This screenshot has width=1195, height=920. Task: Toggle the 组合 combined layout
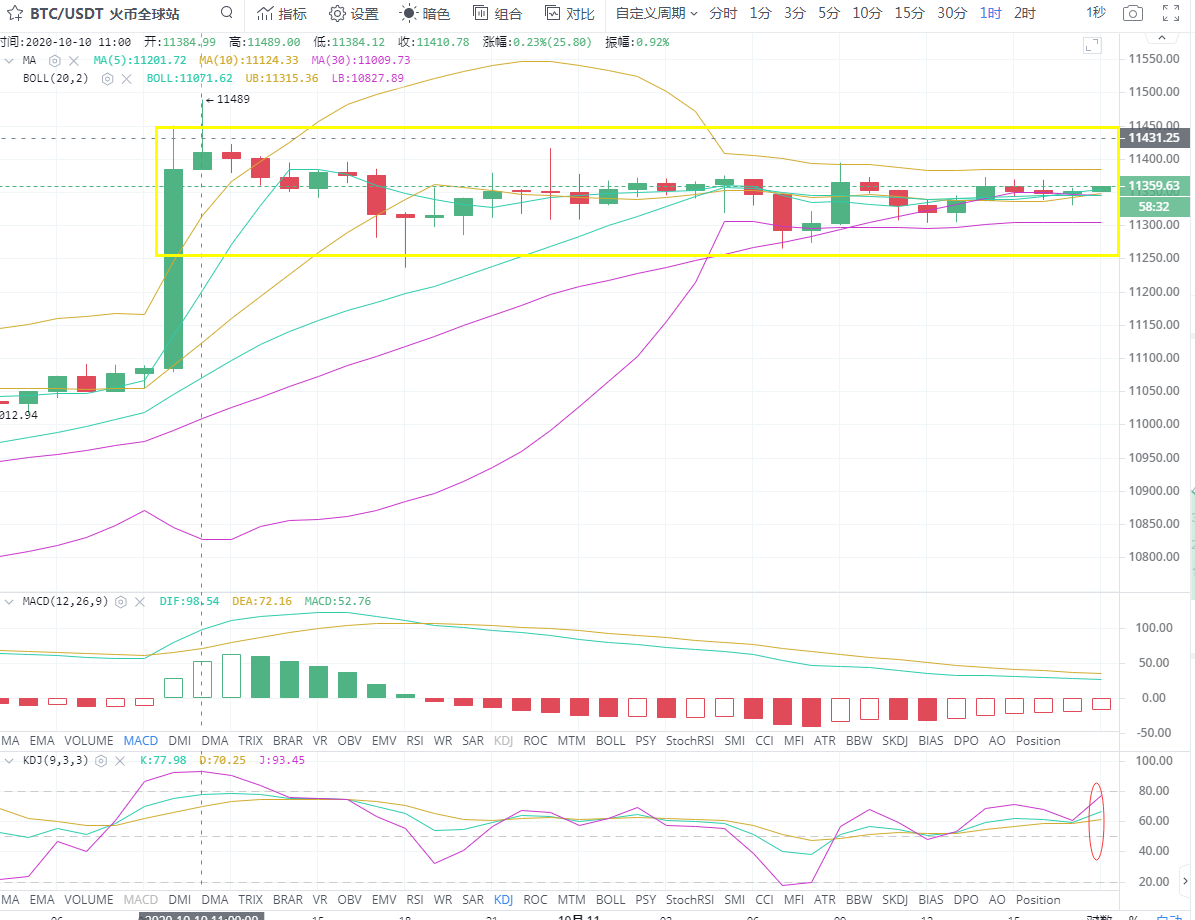(497, 13)
